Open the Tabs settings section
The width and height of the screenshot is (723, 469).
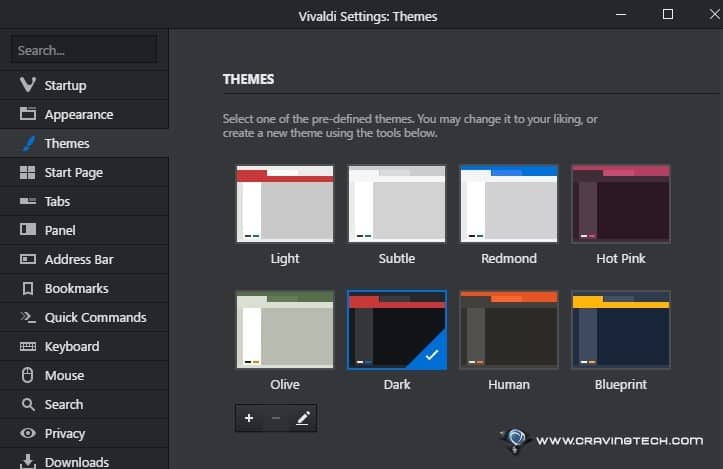[84, 201]
